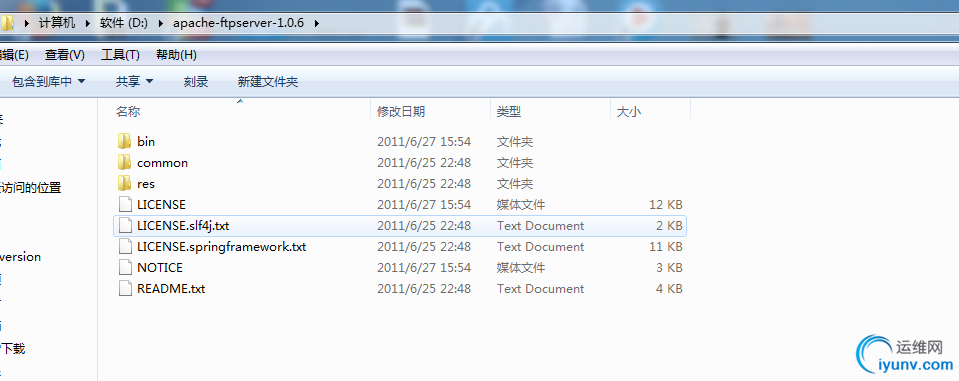Click the 11 KB size value

click(x=665, y=247)
